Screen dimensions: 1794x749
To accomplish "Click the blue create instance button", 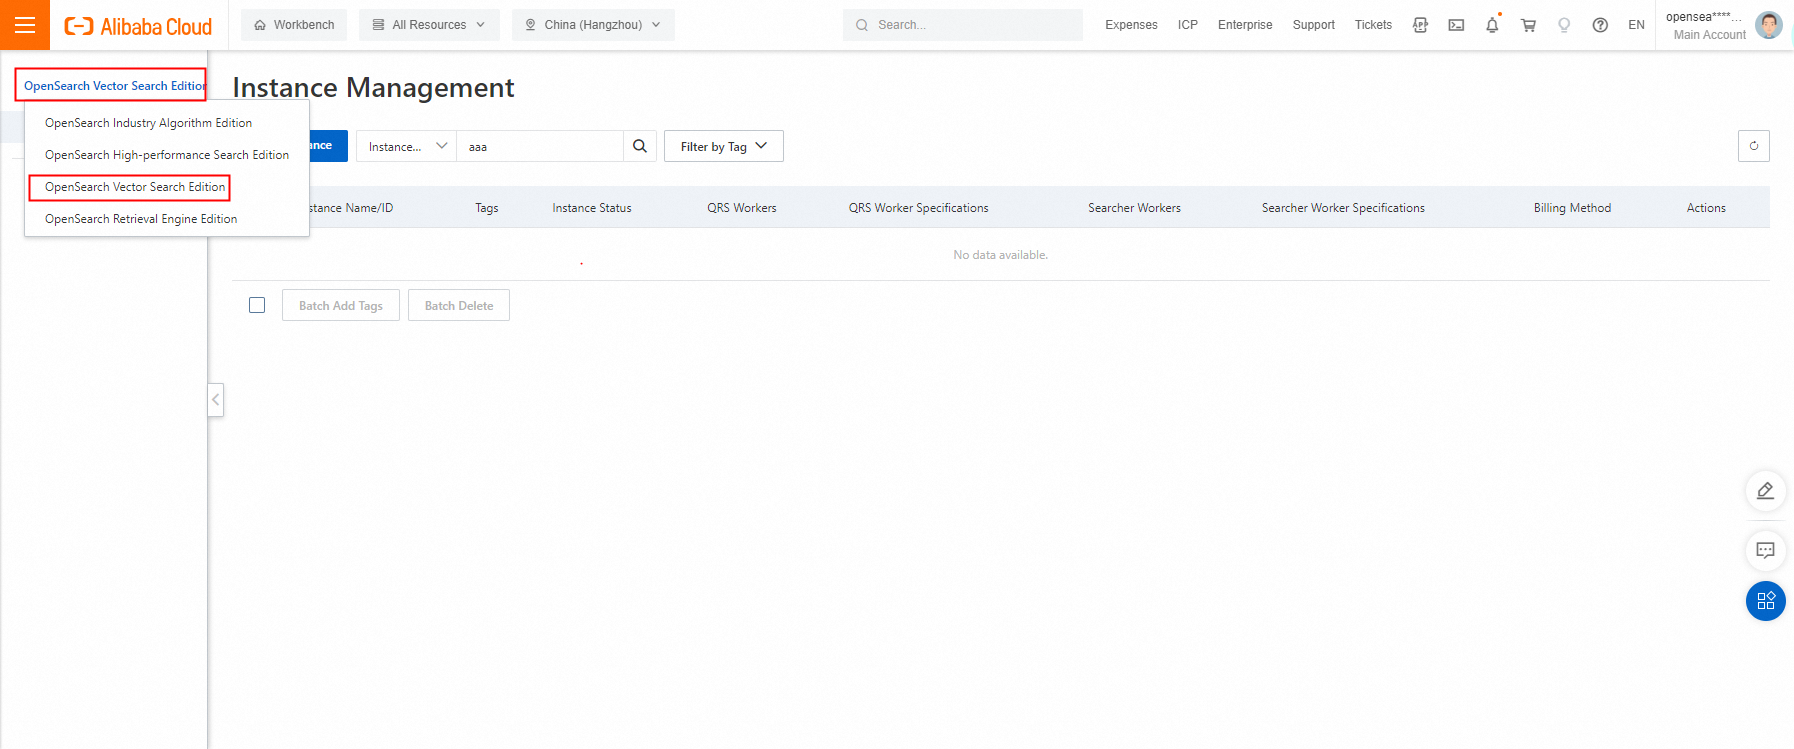I will point(328,146).
